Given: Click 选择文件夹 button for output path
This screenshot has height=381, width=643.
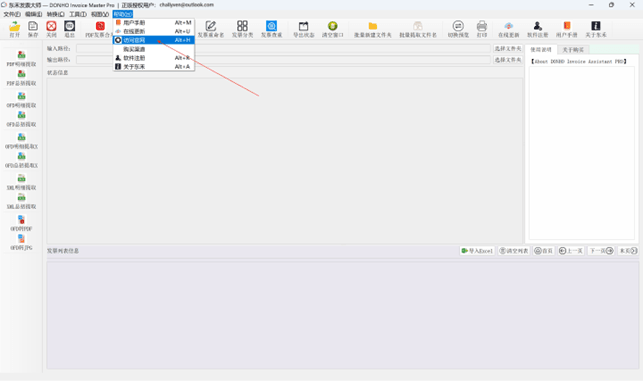Looking at the screenshot, I should (508, 60).
